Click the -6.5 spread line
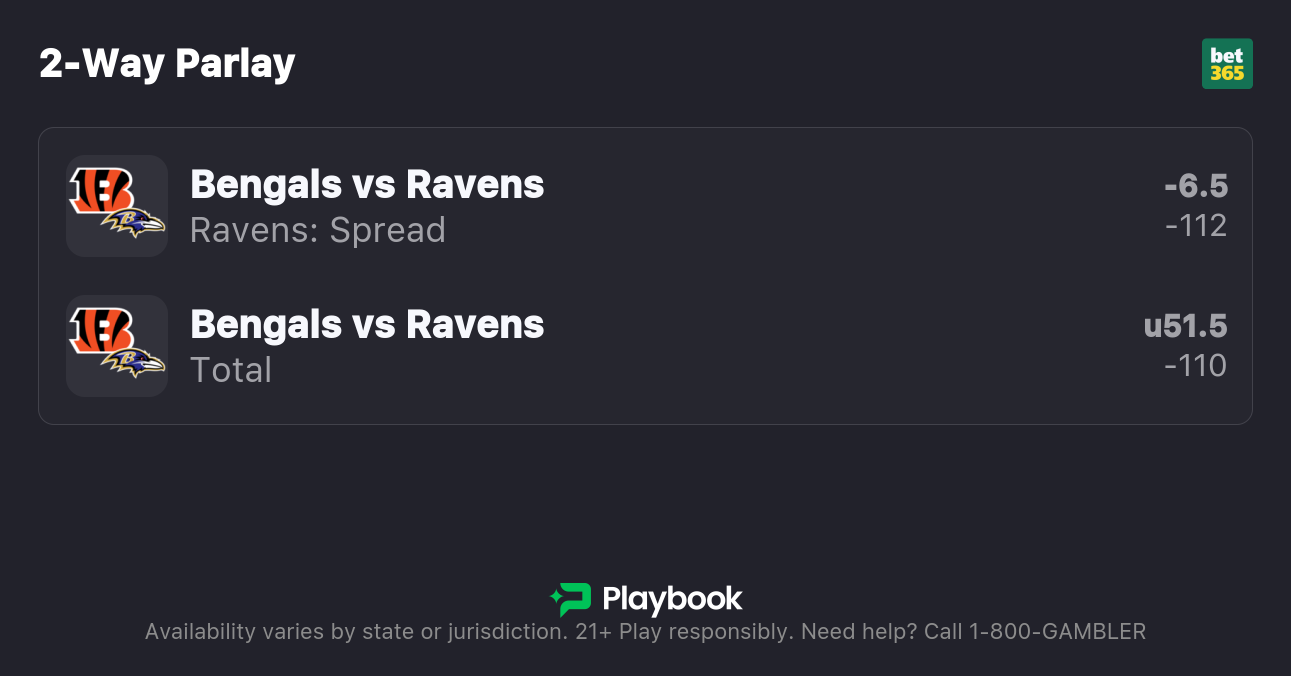Viewport: 1291px width, 676px height. click(x=1196, y=186)
